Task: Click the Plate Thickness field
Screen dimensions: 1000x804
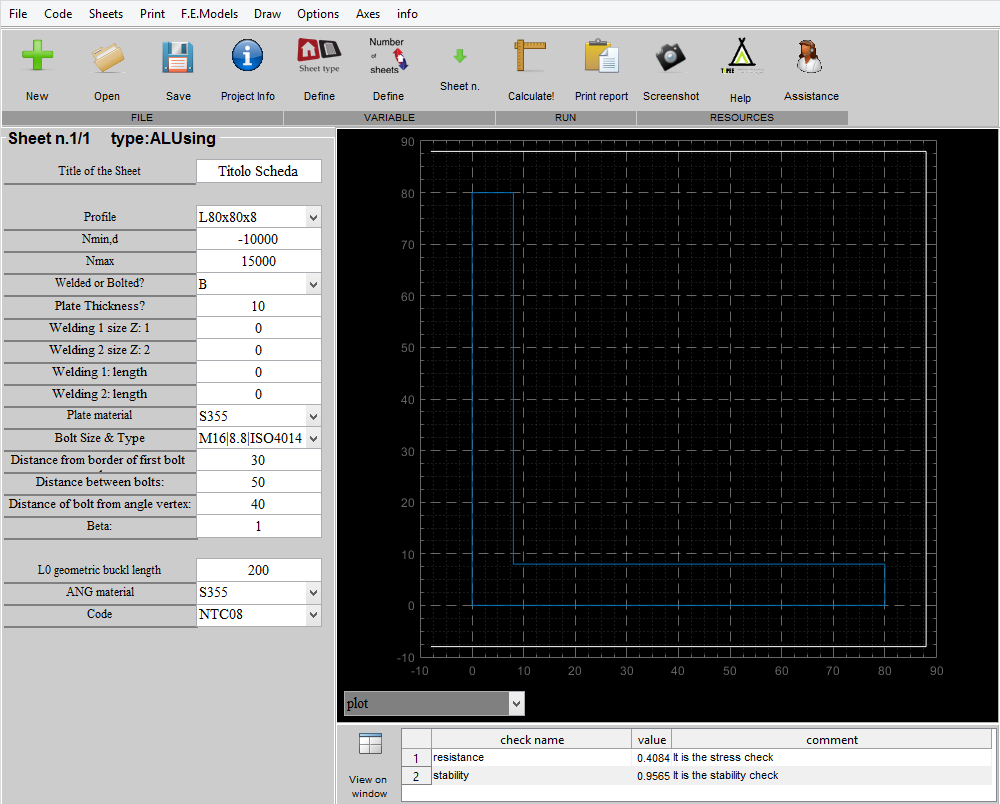Action: [x=258, y=306]
